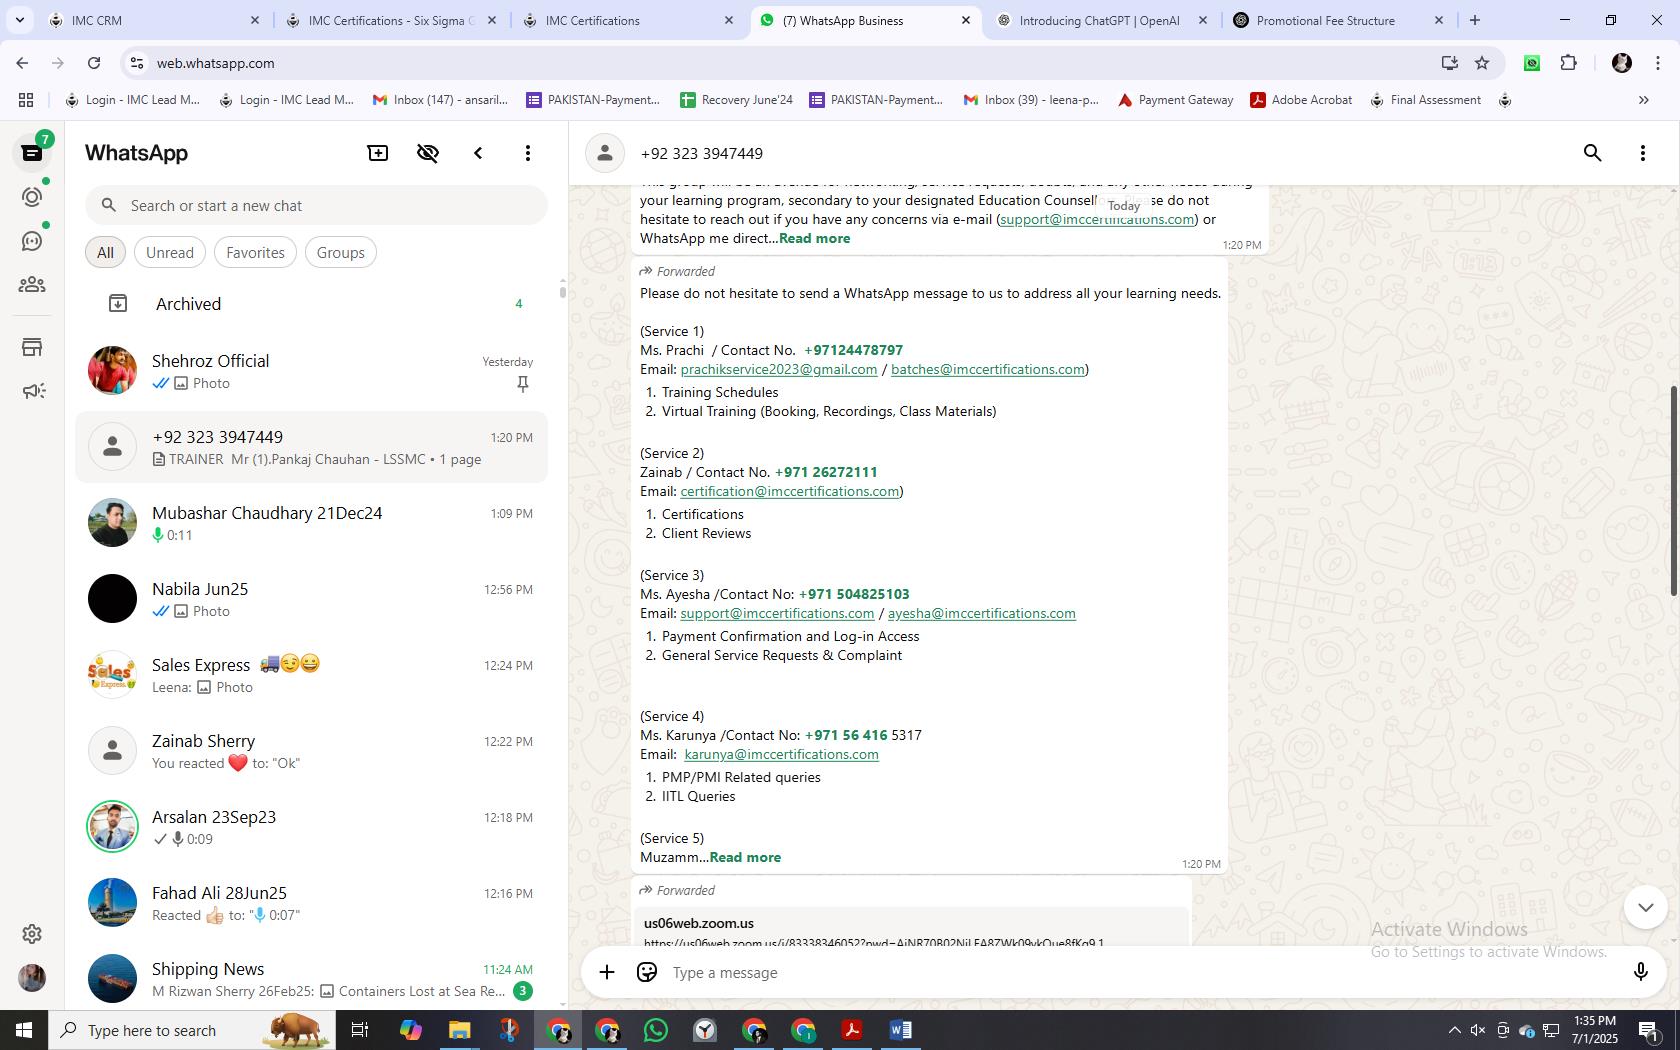This screenshot has width=1680, height=1050.
Task: Open Zainab Sherry chat
Action: click(x=311, y=751)
